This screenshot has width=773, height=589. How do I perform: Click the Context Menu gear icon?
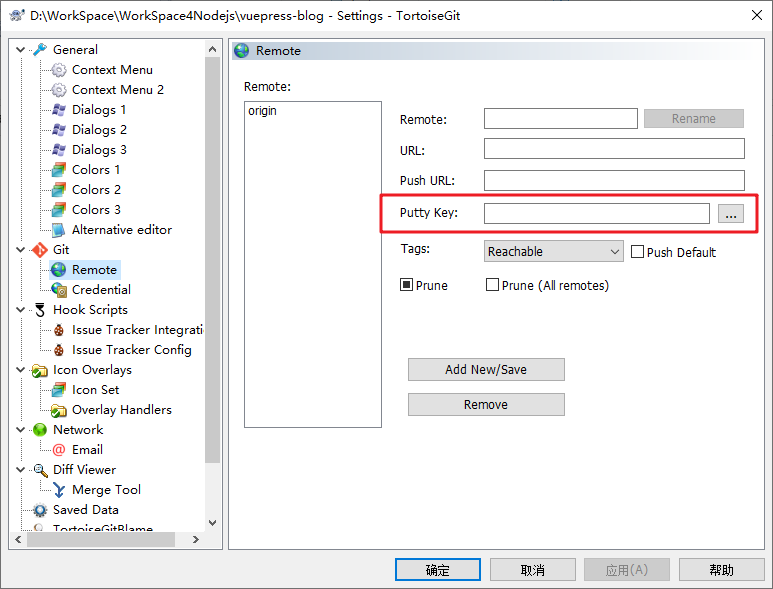[59, 69]
